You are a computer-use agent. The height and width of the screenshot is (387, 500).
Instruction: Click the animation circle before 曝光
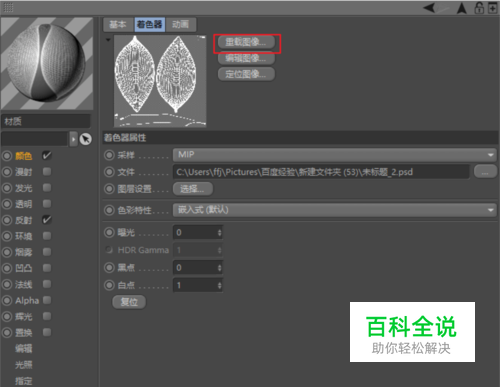[109, 232]
